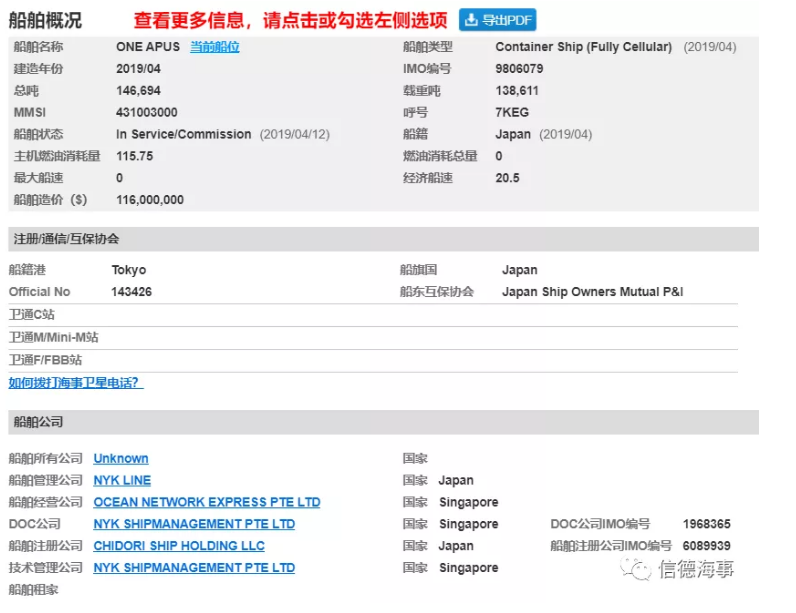
Task: Click the IMO number value 9806079
Action: [x=519, y=69]
